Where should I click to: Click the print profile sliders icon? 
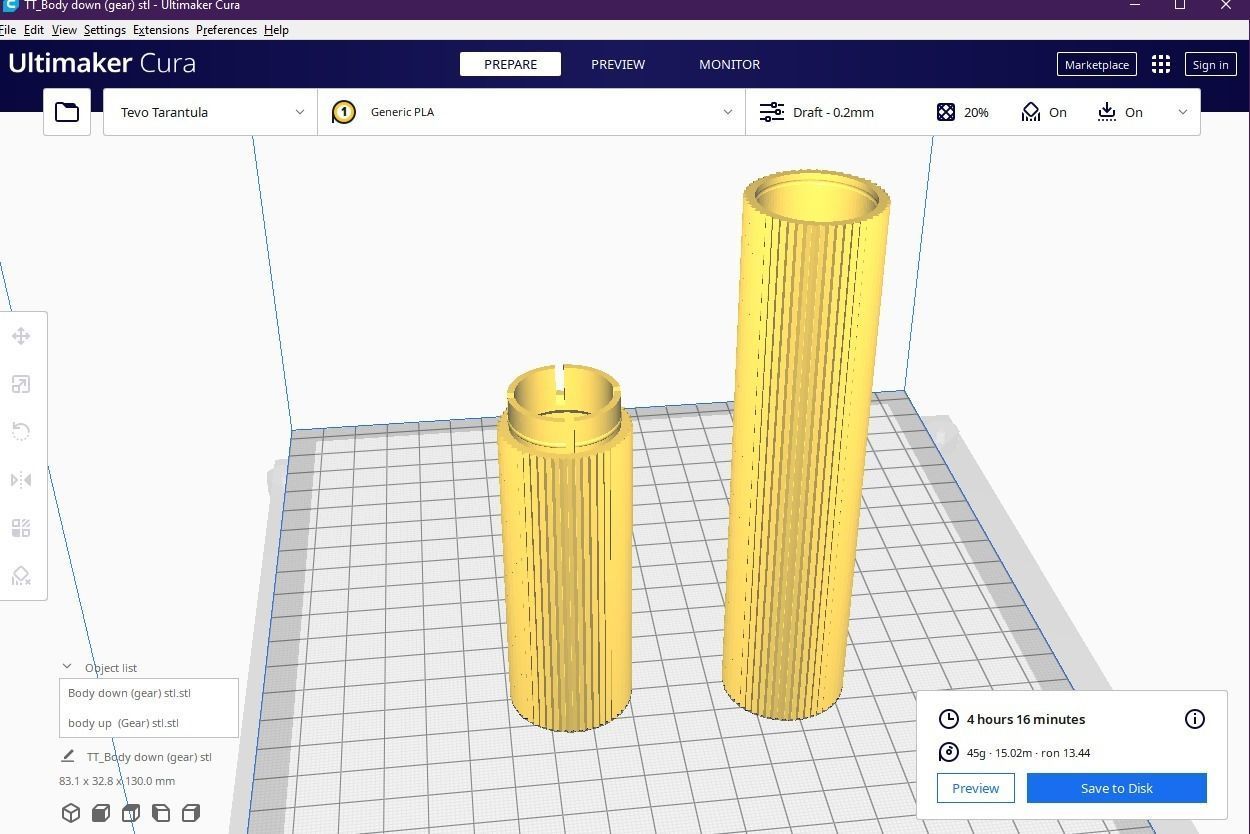pyautogui.click(x=772, y=112)
